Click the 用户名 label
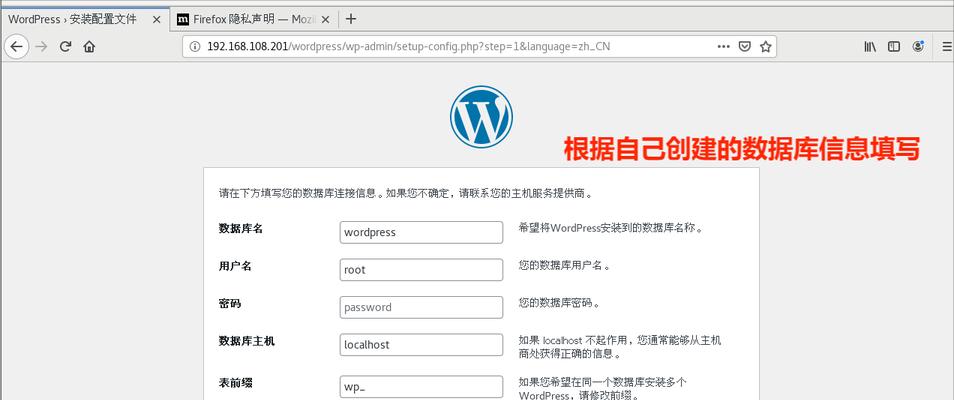The image size is (954, 400). pyautogui.click(x=235, y=266)
